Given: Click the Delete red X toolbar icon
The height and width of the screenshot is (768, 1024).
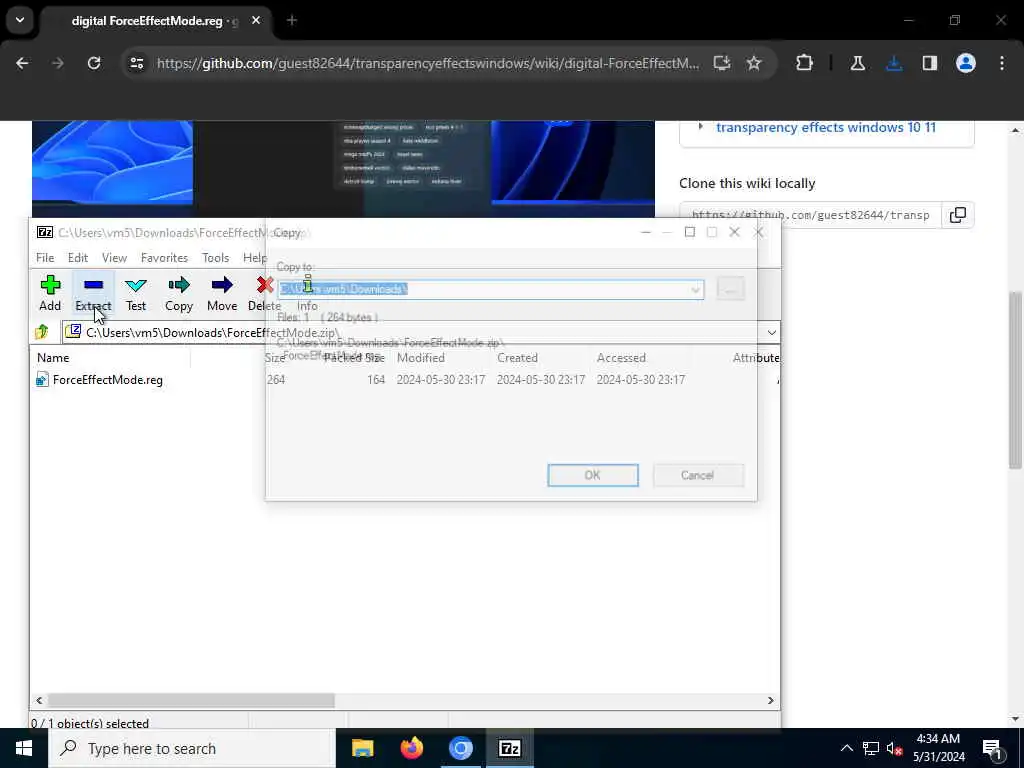Looking at the screenshot, I should tap(264, 293).
